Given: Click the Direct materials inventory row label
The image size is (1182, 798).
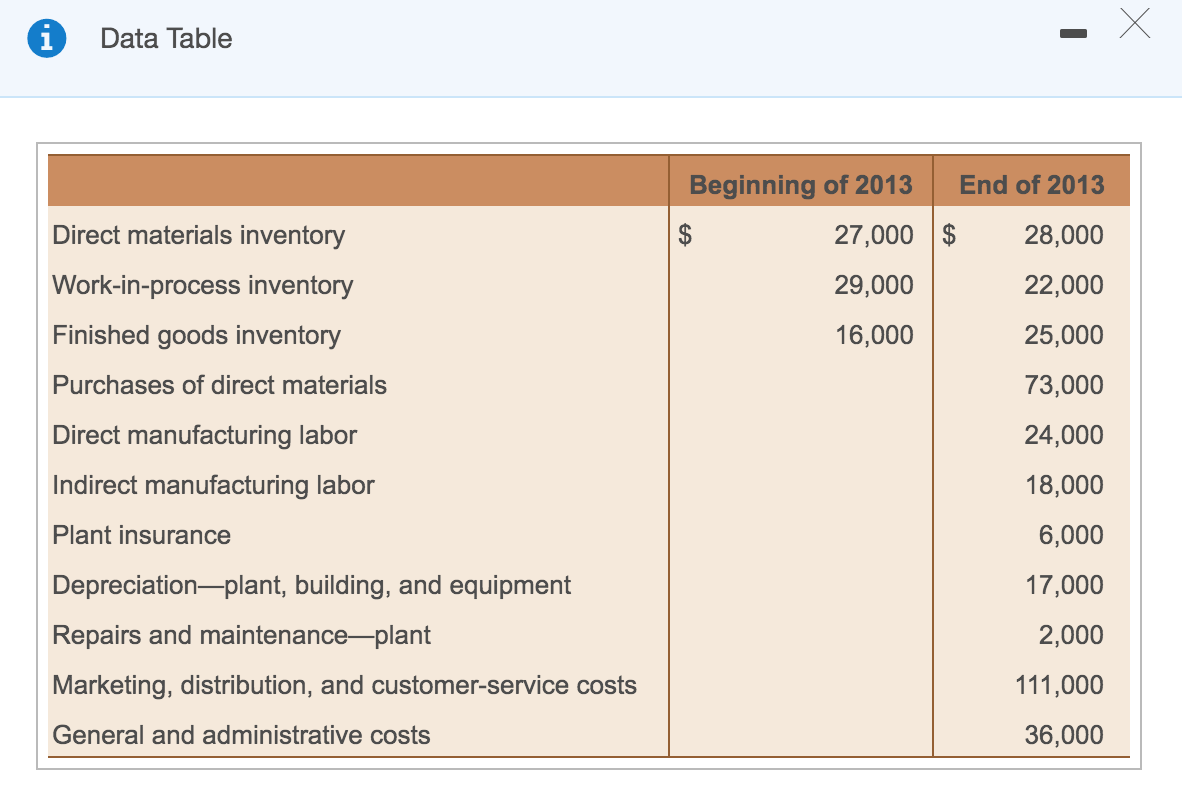Looking at the screenshot, I should (x=198, y=235).
